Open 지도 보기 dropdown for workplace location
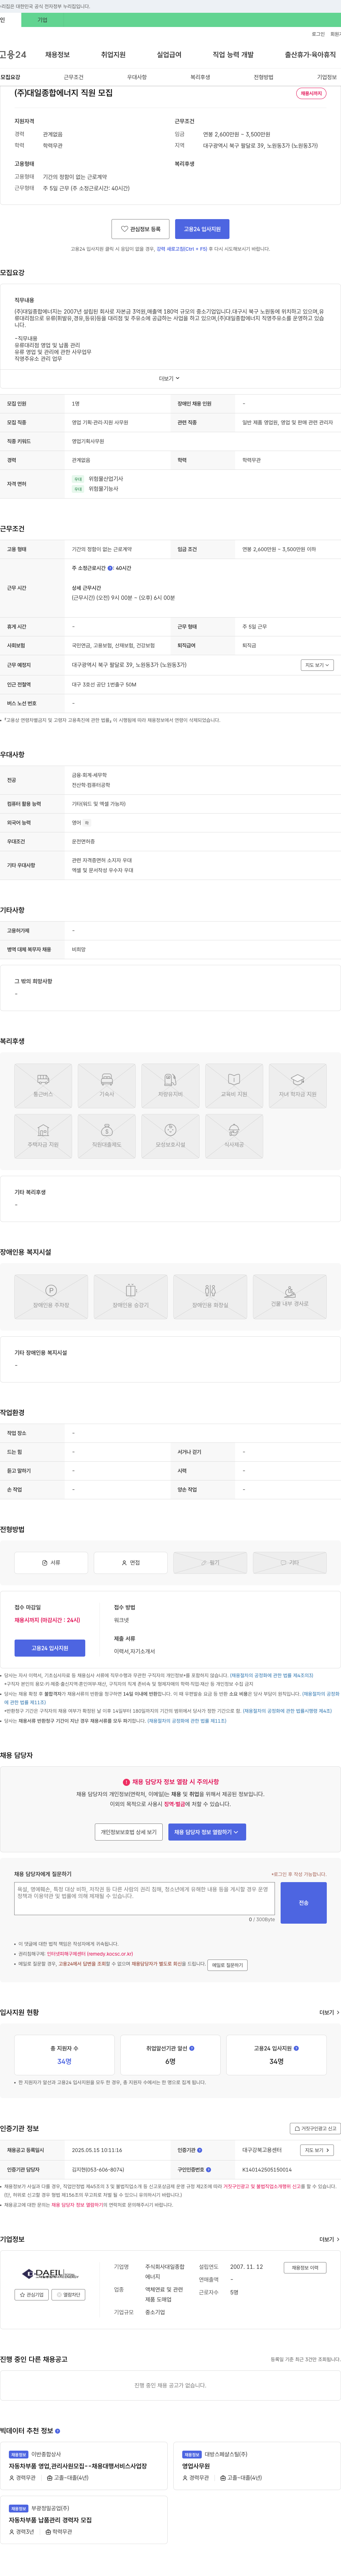This screenshot has height=2576, width=341. pos(317,665)
